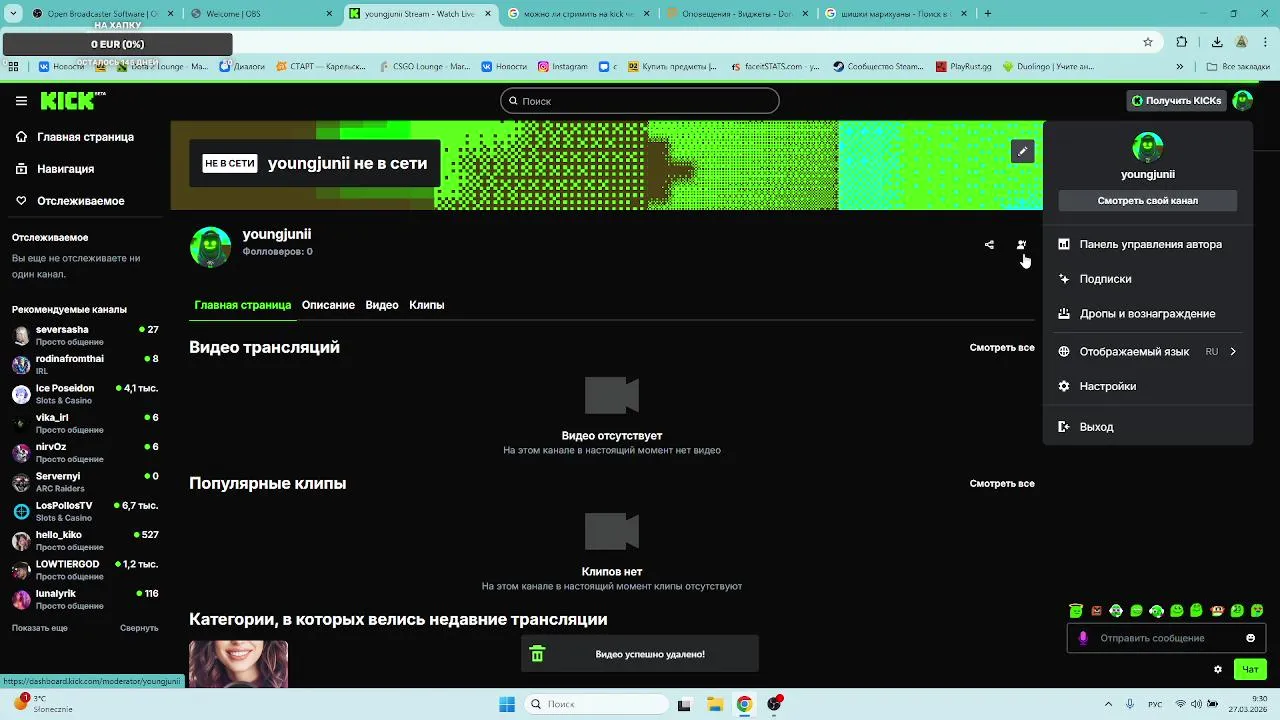
Task: Open hello_kiko recommended channel
Action: (85, 541)
